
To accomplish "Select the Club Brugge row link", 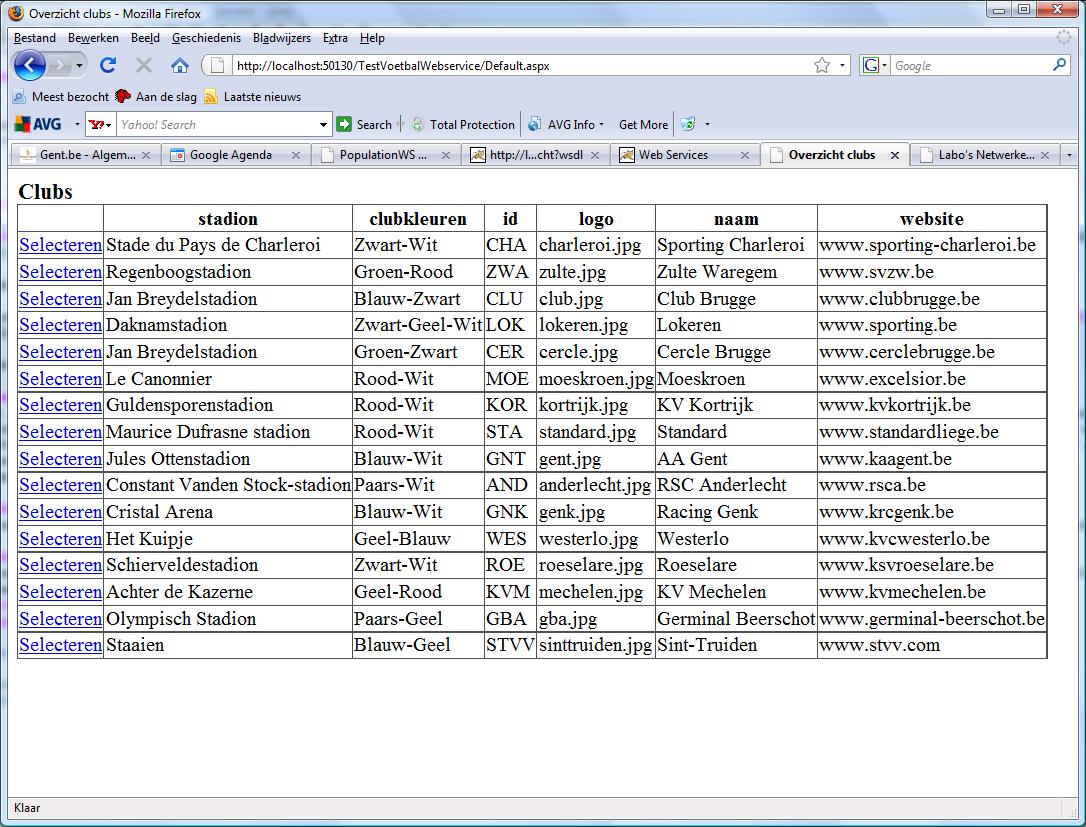I will click(60, 299).
